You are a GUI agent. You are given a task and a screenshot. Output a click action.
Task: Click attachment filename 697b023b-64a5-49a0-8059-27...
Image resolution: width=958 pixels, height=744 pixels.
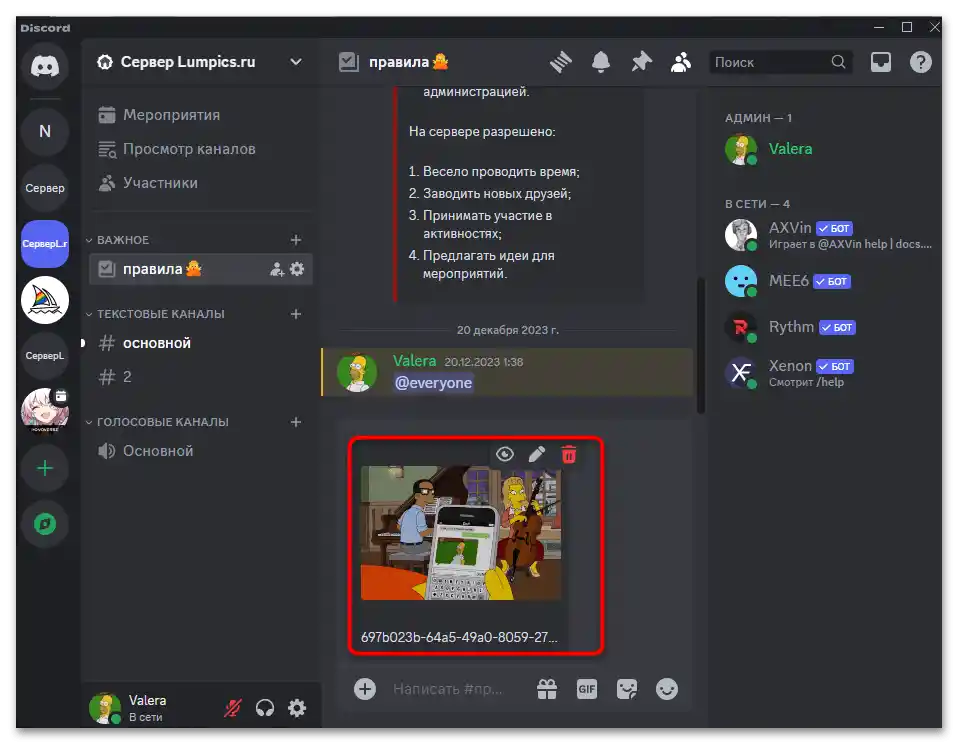[459, 637]
